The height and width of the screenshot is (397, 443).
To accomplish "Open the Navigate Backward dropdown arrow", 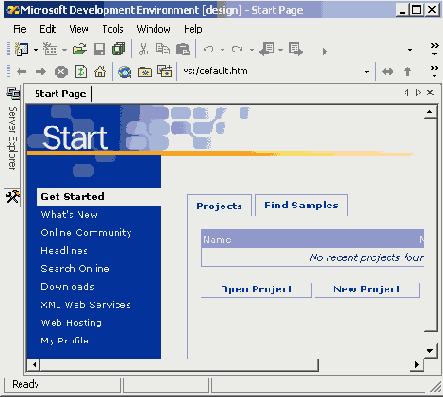I will pos(280,50).
